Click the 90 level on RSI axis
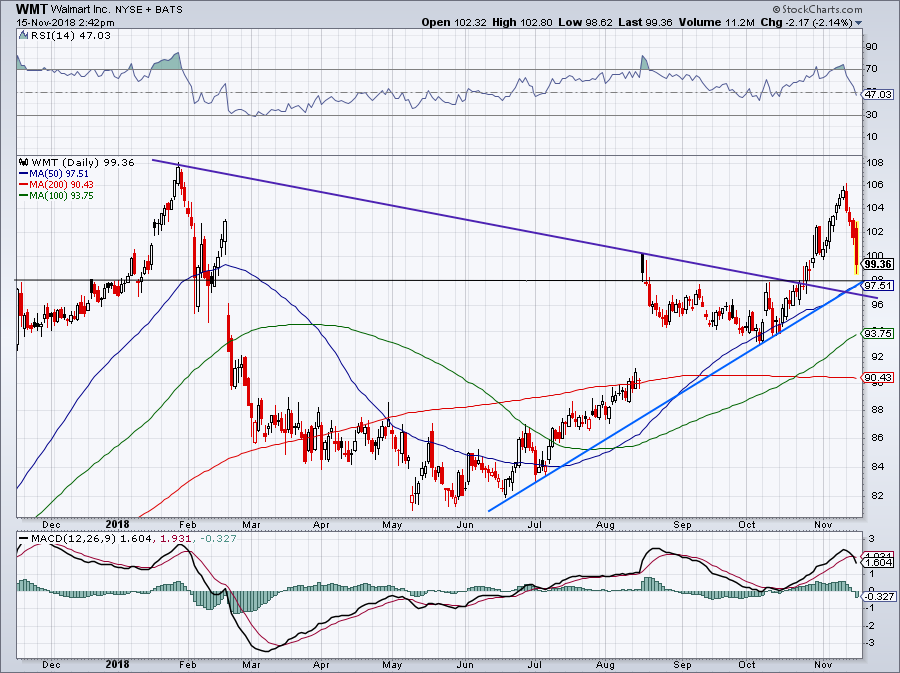This screenshot has width=900, height=673. click(871, 46)
